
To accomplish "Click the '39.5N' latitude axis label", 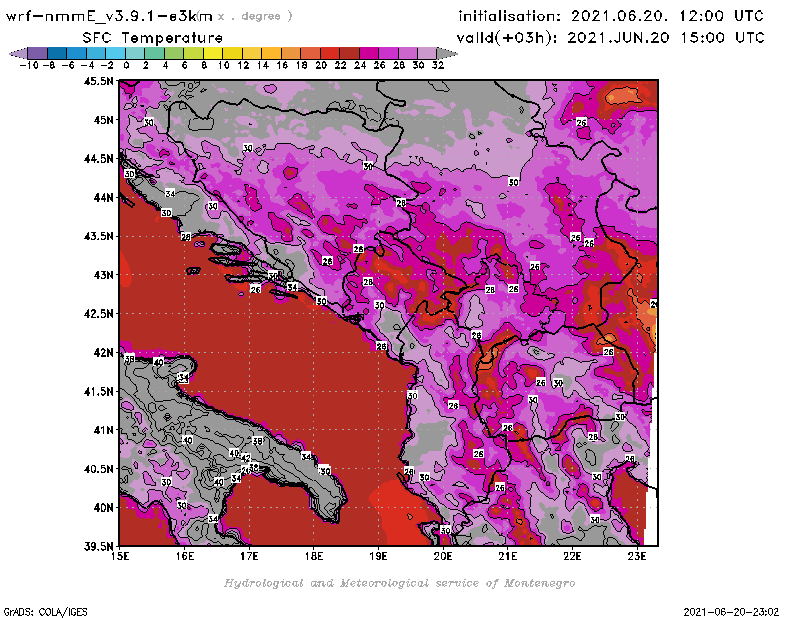I will tap(99, 546).
